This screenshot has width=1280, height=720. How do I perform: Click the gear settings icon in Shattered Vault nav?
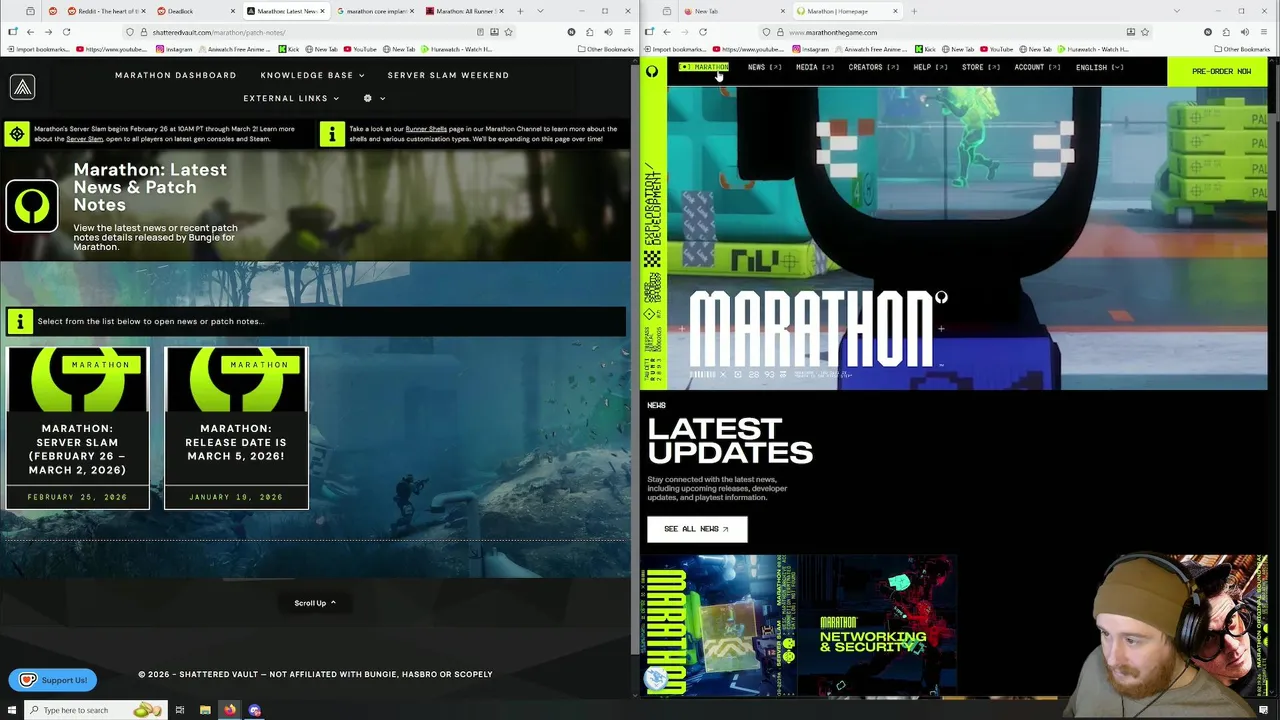(x=367, y=98)
